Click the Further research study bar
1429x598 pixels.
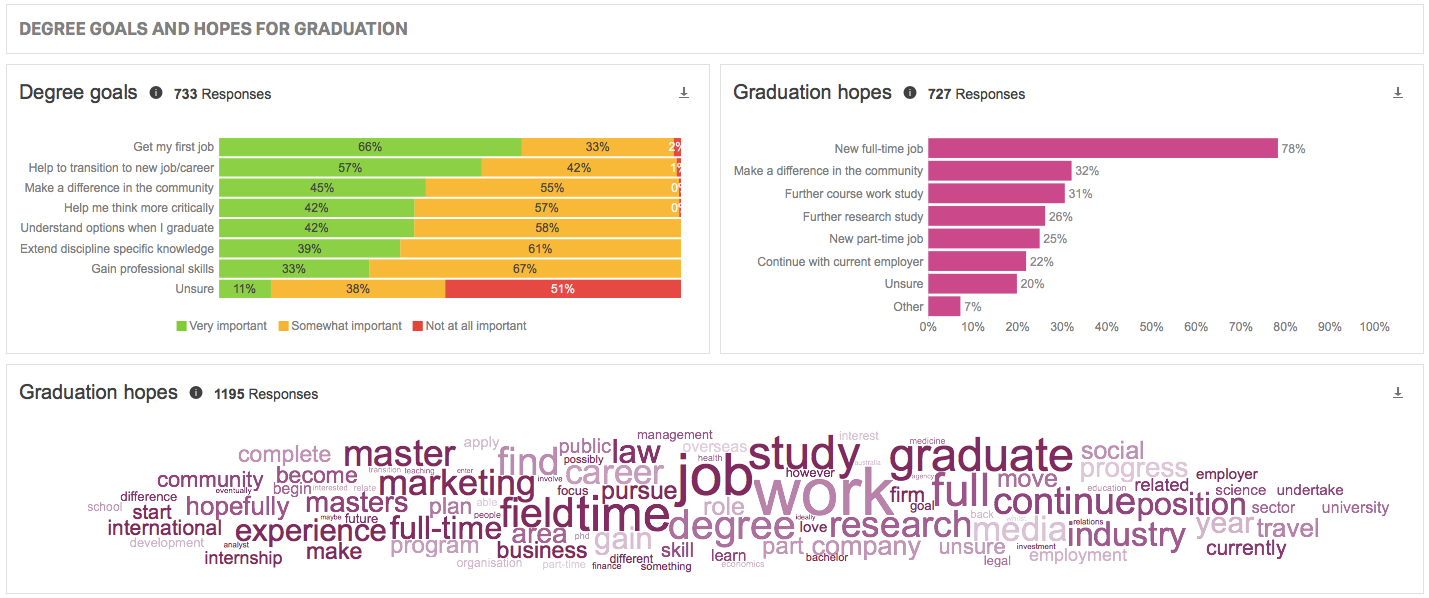tap(986, 216)
